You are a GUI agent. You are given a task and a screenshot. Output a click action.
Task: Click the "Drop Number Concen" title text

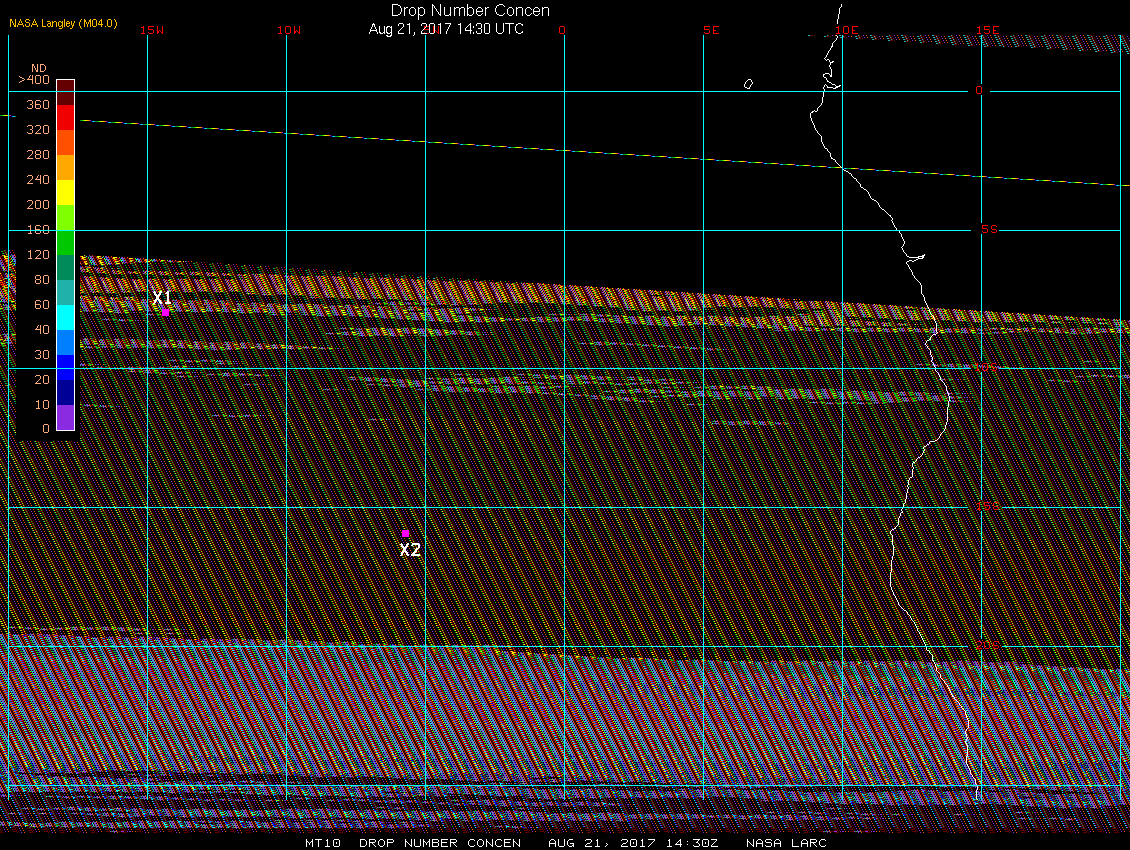tap(469, 11)
